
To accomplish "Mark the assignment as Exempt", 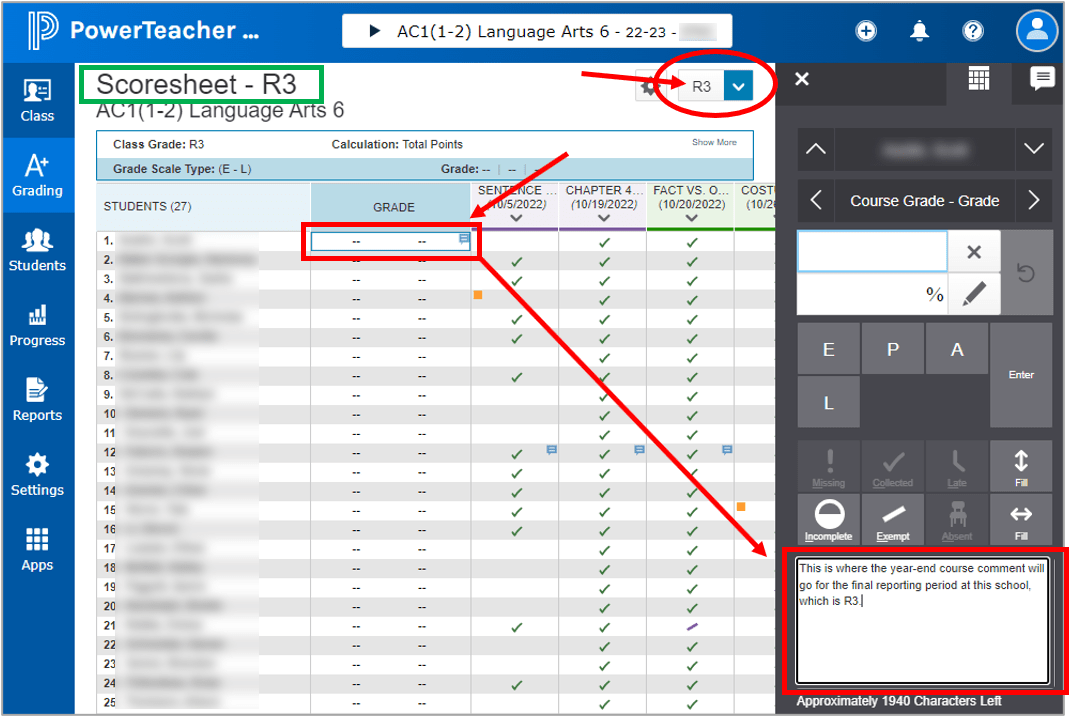I will 893,519.
